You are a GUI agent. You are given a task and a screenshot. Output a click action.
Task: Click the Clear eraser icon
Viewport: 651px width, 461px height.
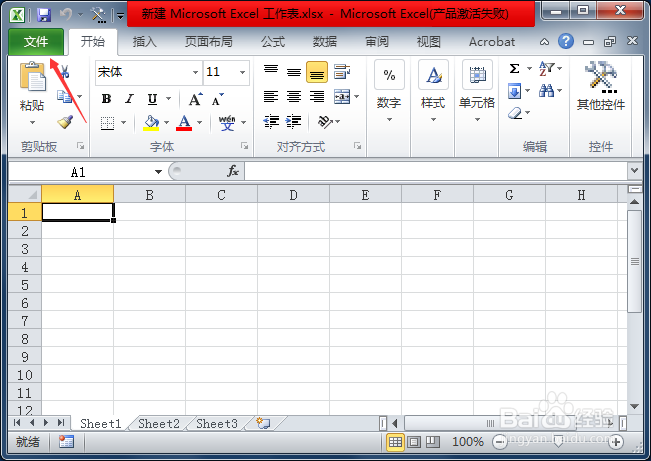[x=515, y=113]
